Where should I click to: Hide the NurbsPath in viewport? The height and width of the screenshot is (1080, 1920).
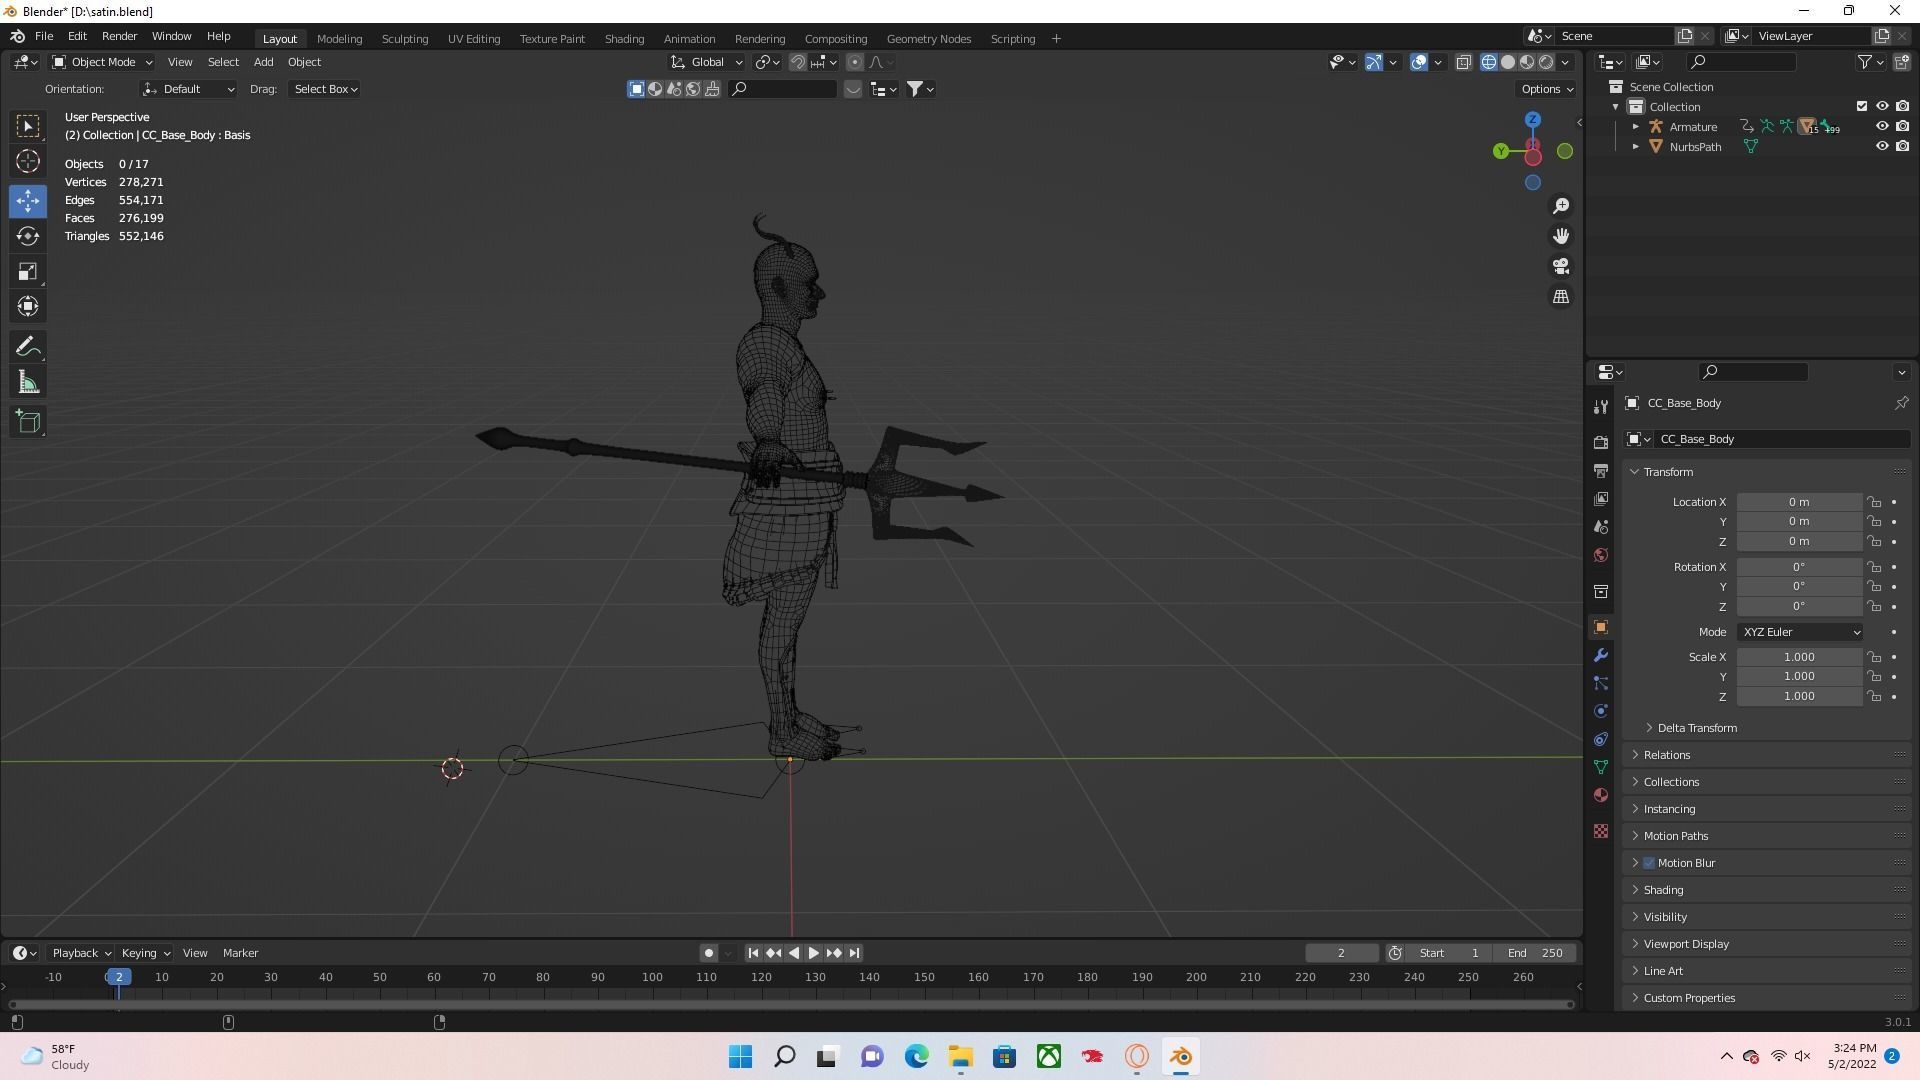pos(1881,147)
